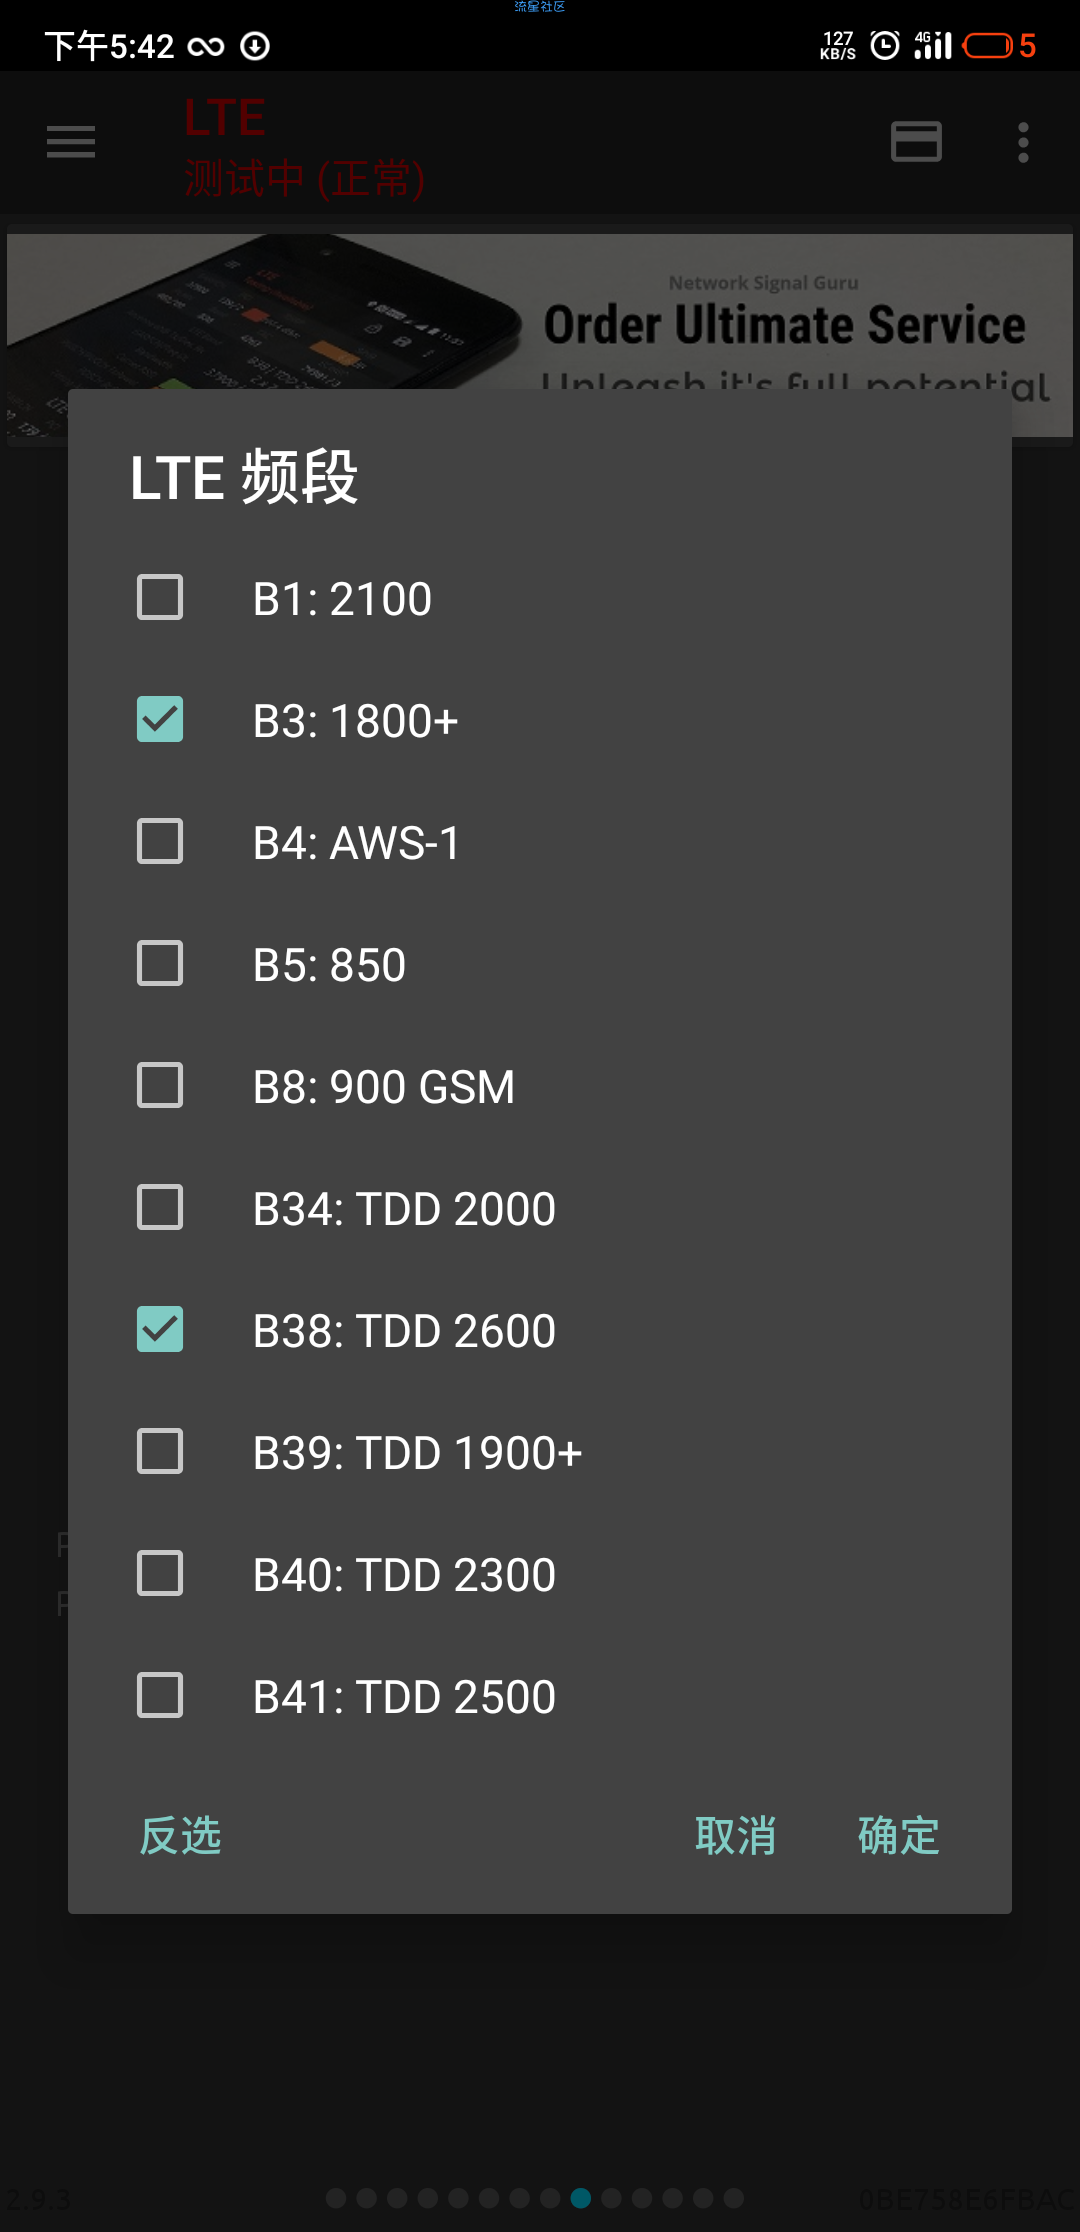Tap the 4G signal strength icon

(x=932, y=46)
